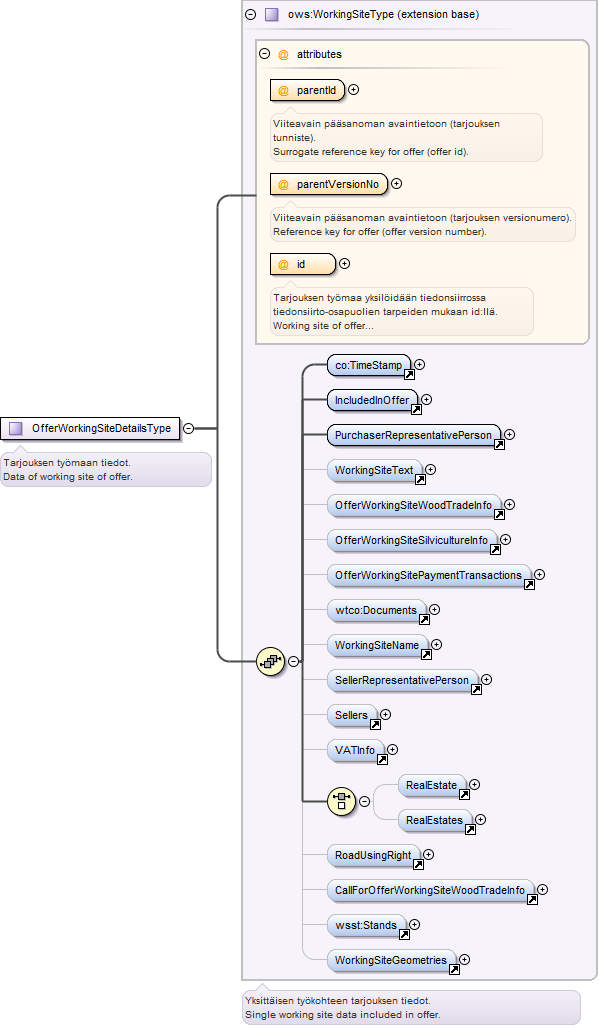Viewport: 599px width, 1028px height.
Task: Select the CallForOfferWorkingSiteWoodTradeInfo element
Action: click(x=431, y=890)
